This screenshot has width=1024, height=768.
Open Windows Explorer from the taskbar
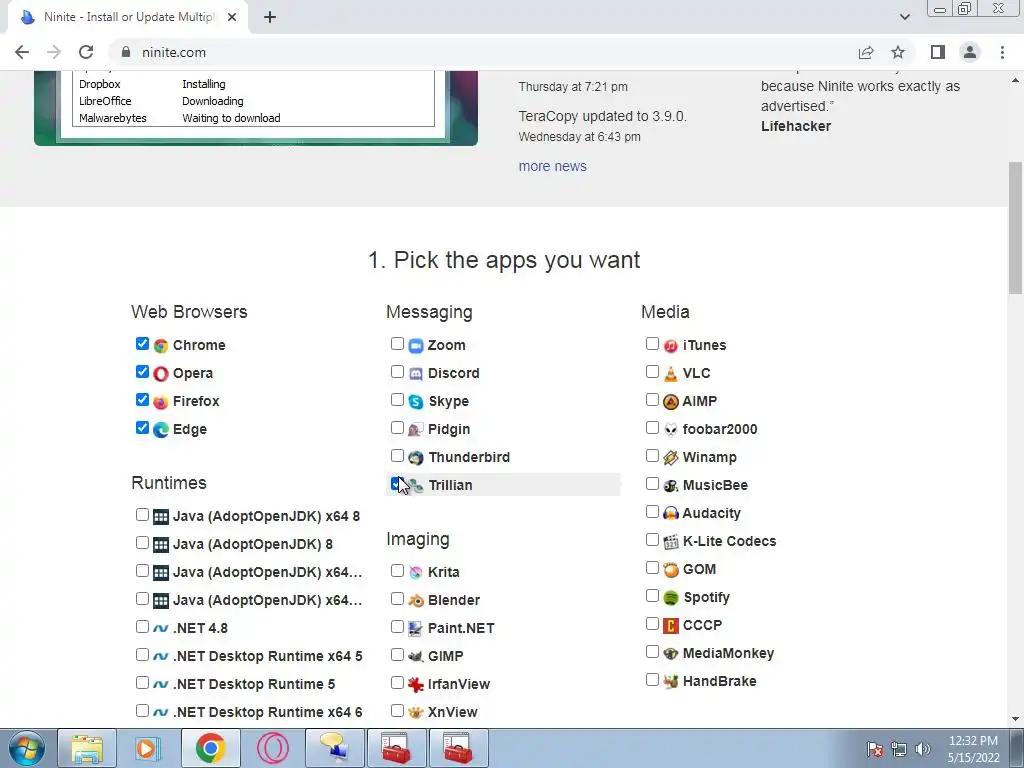[x=87, y=748]
